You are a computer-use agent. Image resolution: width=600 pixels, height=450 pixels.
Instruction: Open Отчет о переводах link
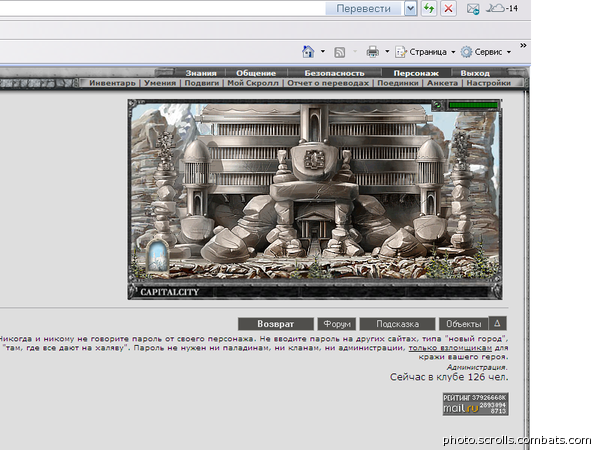pyautogui.click(x=328, y=83)
